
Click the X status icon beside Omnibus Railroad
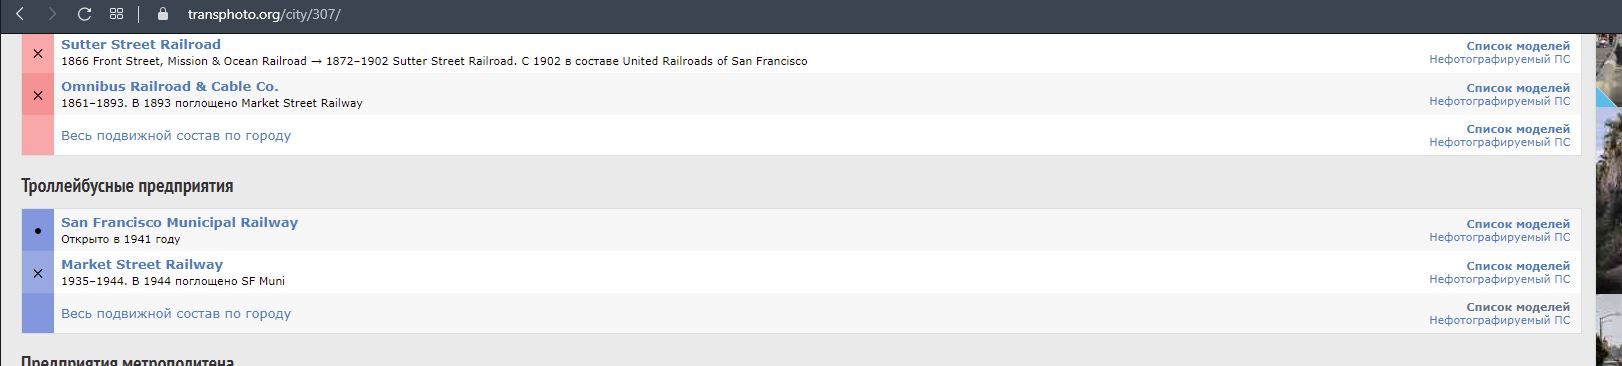pyautogui.click(x=38, y=95)
